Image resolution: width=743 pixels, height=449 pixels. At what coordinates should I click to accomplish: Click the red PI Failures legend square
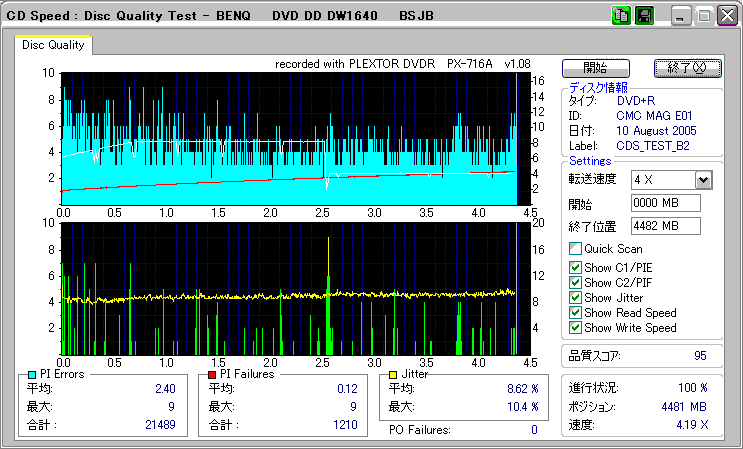click(212, 374)
